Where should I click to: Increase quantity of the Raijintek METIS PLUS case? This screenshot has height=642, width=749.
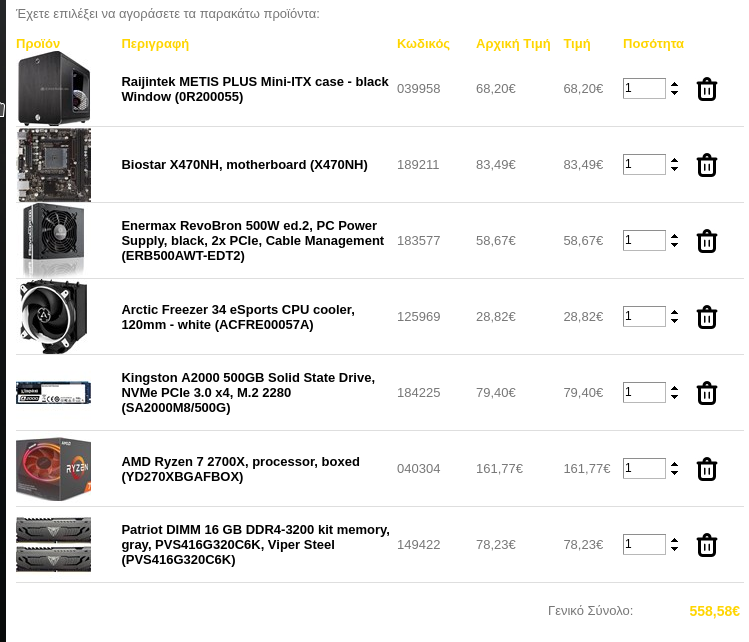[674, 85]
